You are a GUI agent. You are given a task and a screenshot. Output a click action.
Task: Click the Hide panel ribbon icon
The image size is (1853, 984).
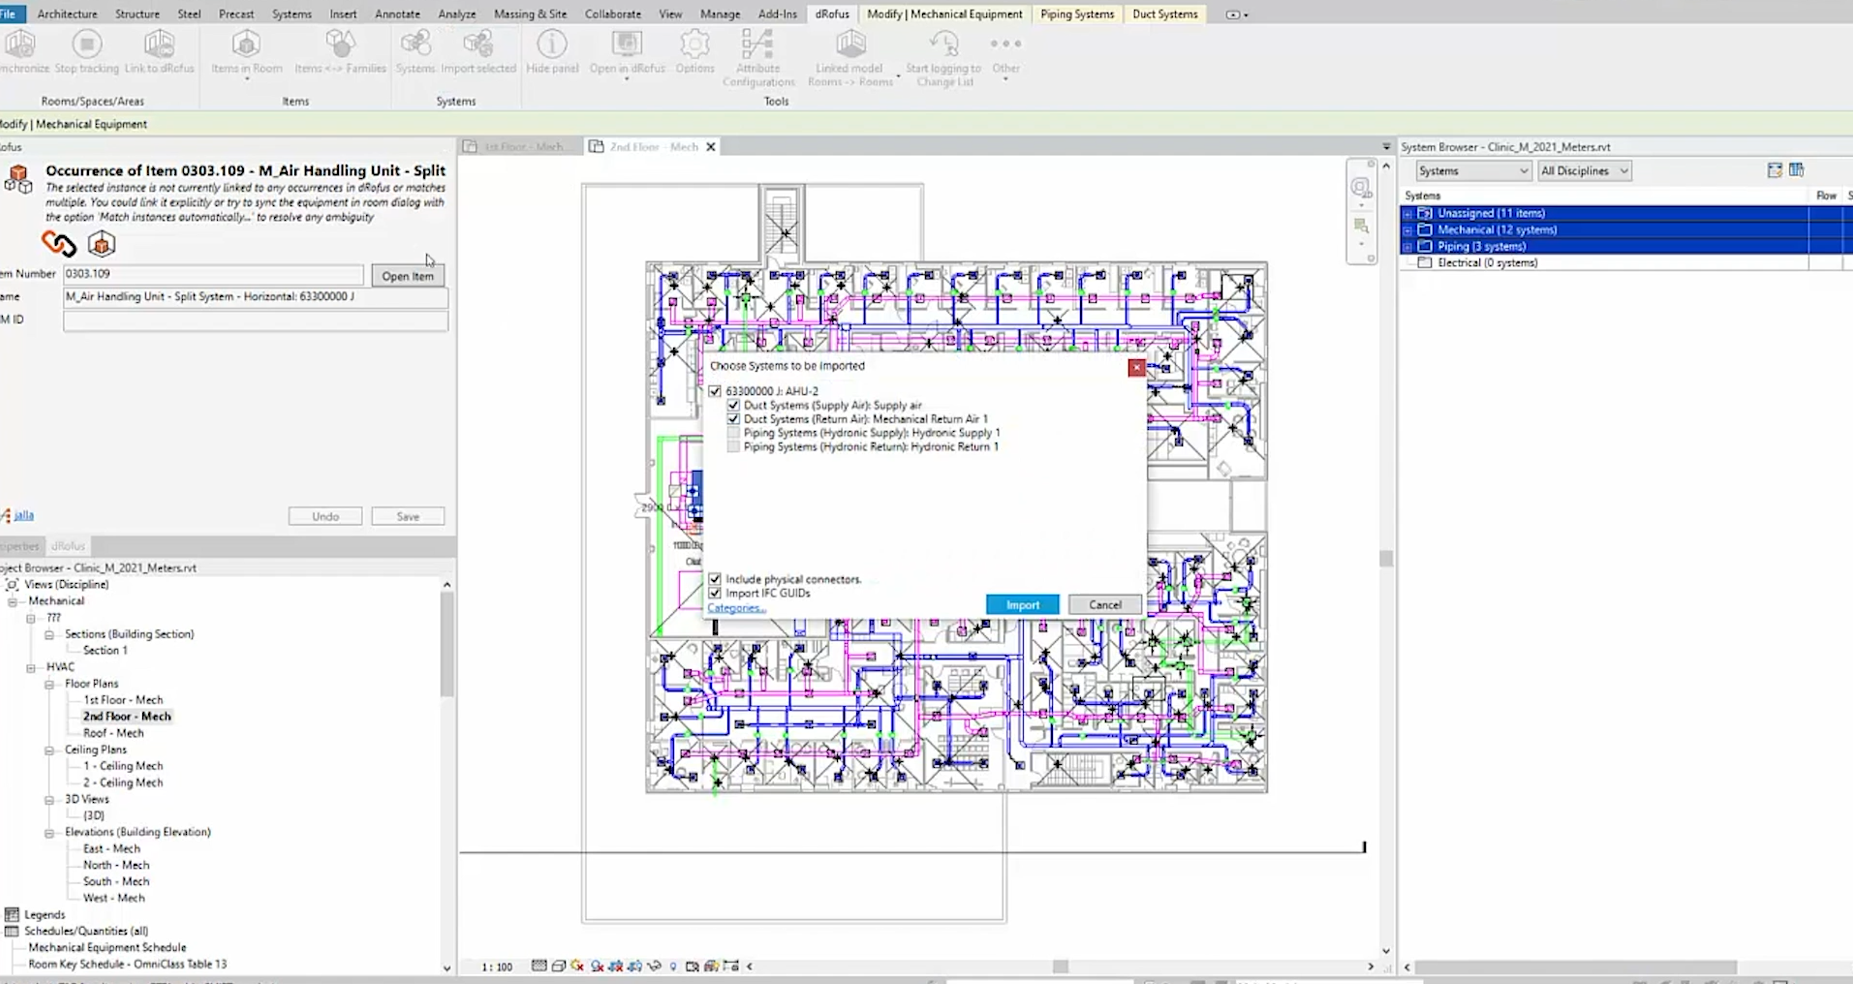pos(552,44)
